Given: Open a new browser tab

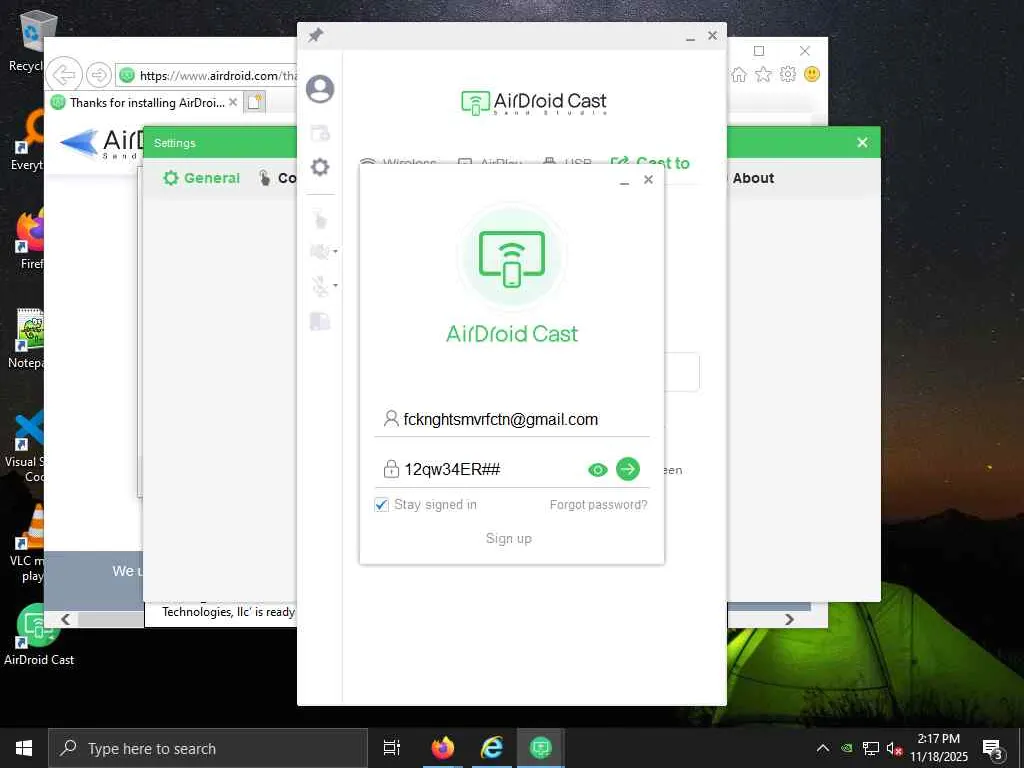Looking at the screenshot, I should pyautogui.click(x=255, y=102).
